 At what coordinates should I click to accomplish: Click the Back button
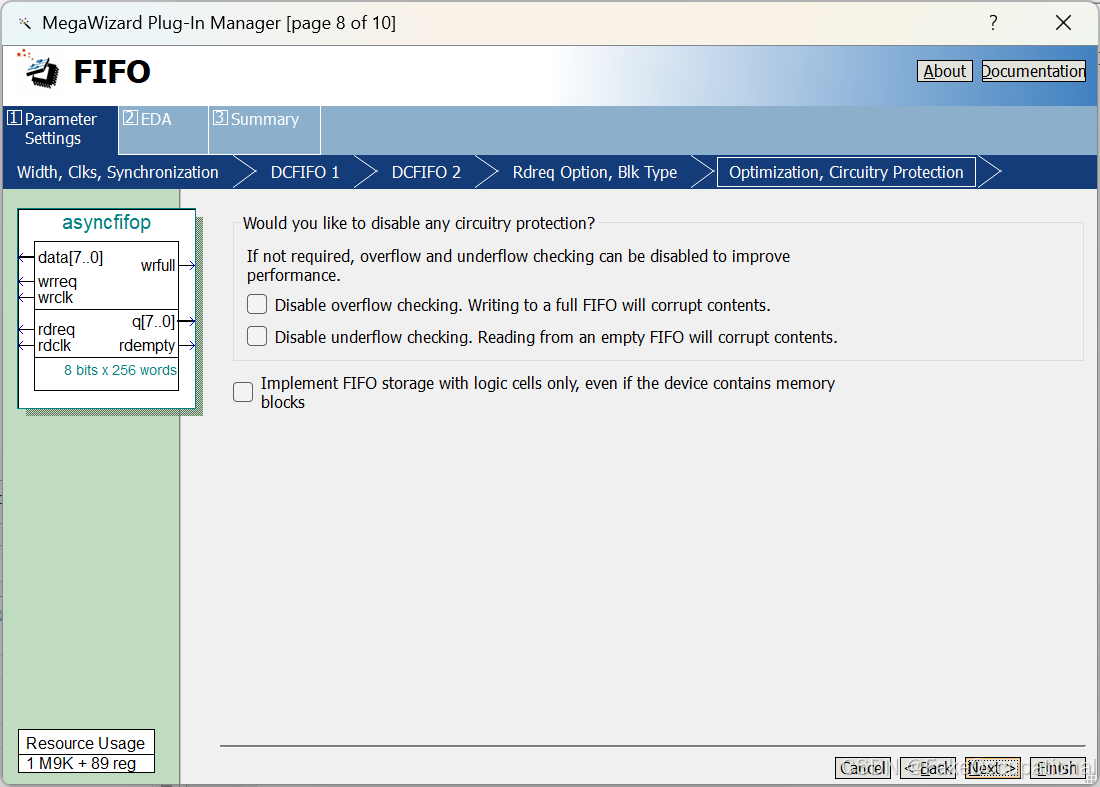pos(928,768)
